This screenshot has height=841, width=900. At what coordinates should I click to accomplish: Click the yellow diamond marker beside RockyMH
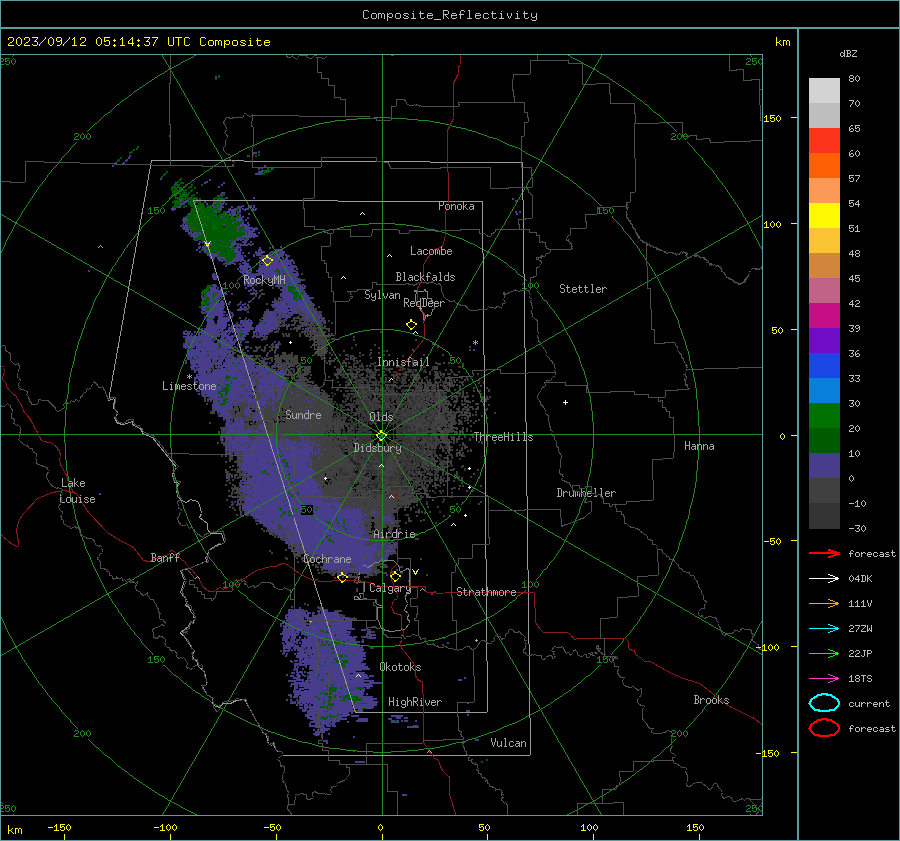pyautogui.click(x=267, y=261)
